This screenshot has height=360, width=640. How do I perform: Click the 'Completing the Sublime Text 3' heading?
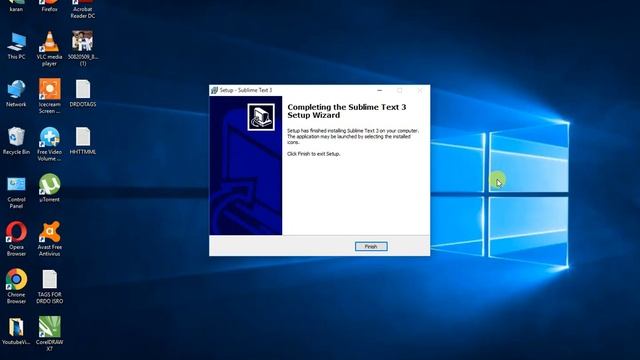(347, 111)
